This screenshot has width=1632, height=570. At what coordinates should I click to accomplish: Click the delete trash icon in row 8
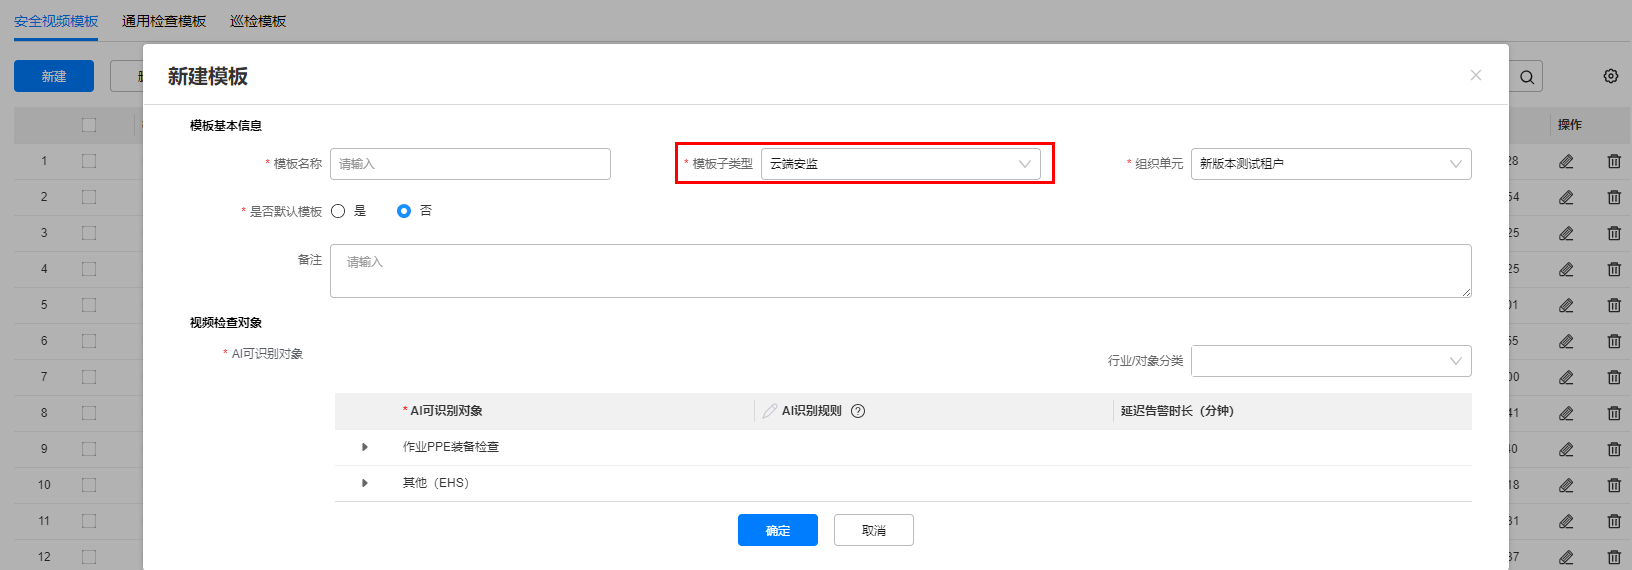[x=1614, y=413]
